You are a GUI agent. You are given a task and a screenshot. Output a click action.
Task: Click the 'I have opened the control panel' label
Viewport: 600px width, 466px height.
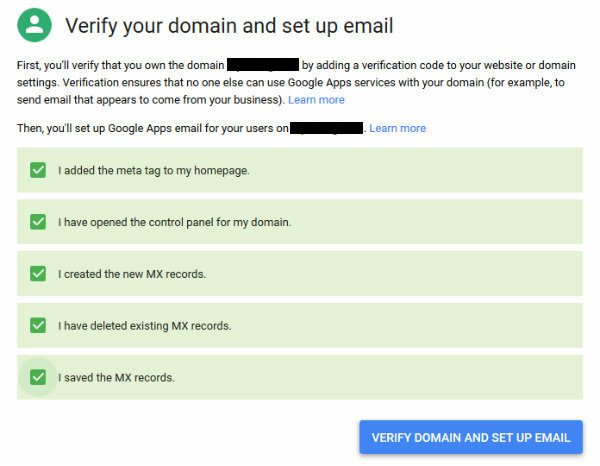click(174, 222)
